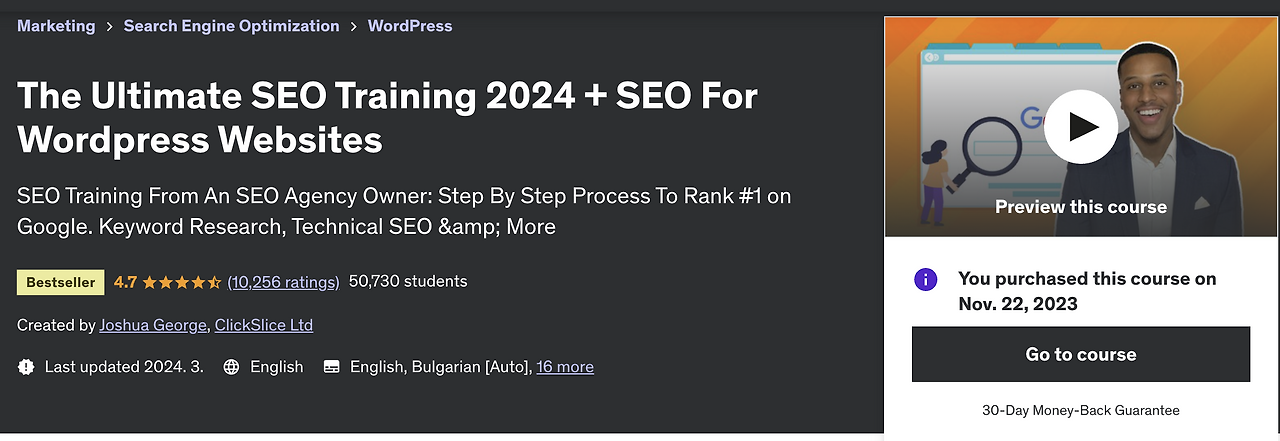Go to Search Engine Optimization breadcrumb
The image size is (1280, 441).
pyautogui.click(x=231, y=26)
